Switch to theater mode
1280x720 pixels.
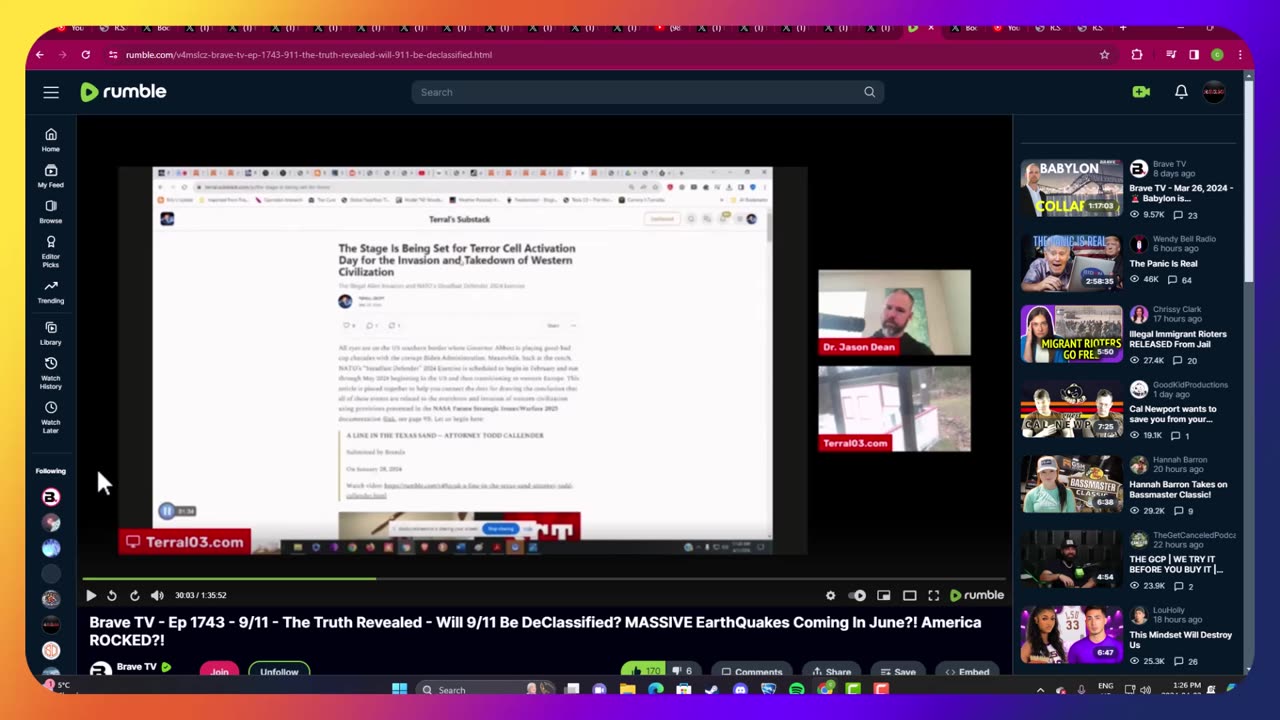909,595
